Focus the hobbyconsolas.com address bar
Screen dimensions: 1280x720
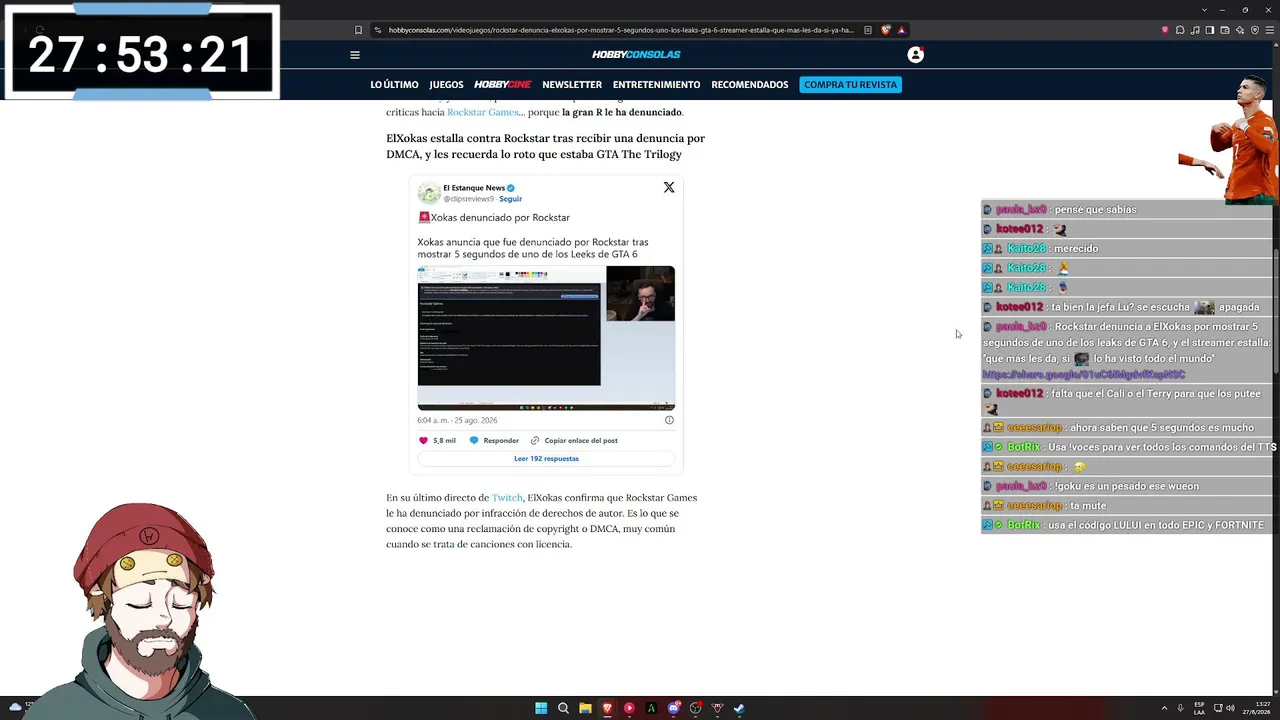(x=621, y=30)
